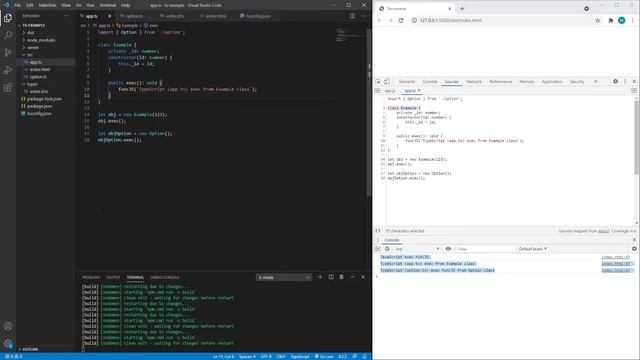
Task: Close the VS Code terminal panel
Action: pyautogui.click(x=363, y=277)
